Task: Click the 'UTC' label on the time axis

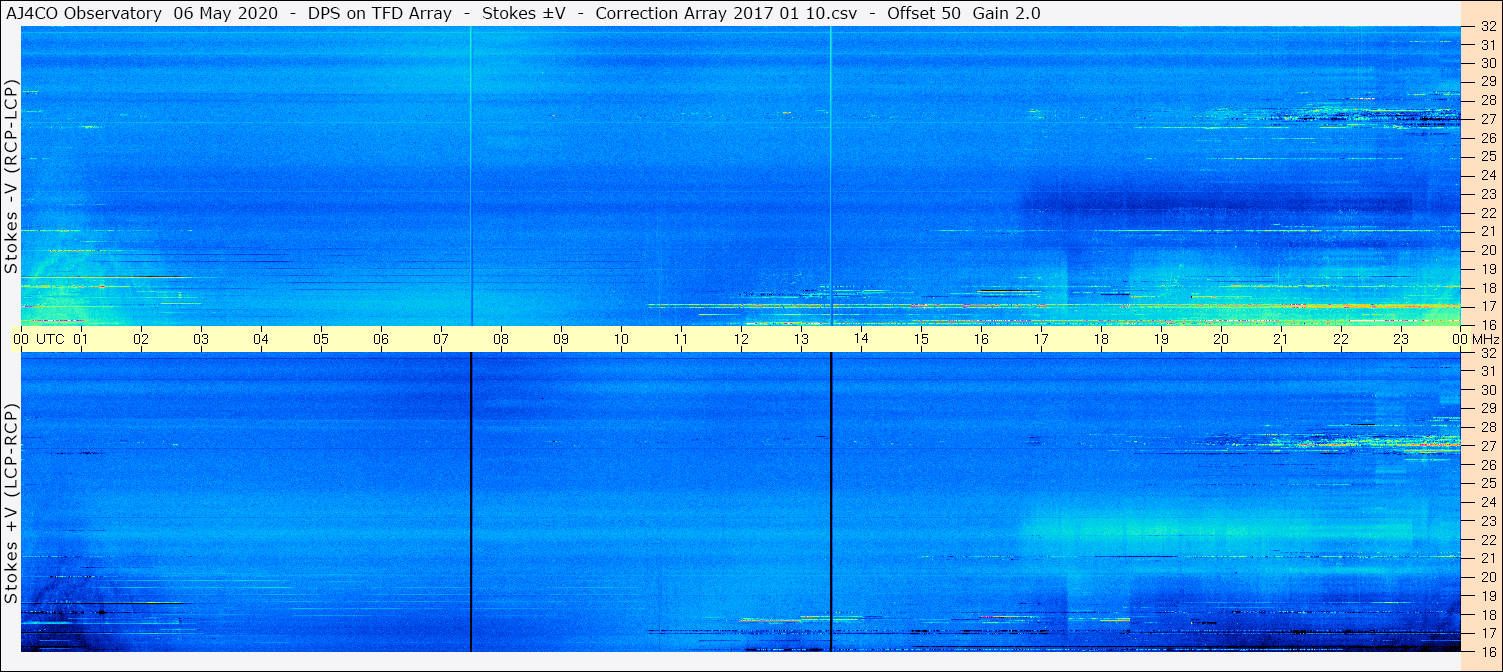Action: 50,339
